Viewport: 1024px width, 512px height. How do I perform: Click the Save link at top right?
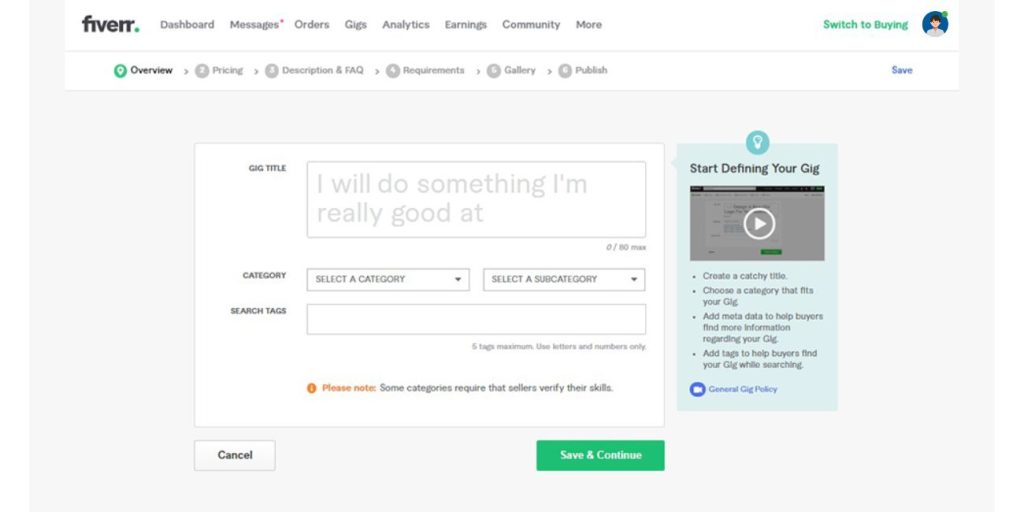pyautogui.click(x=902, y=71)
